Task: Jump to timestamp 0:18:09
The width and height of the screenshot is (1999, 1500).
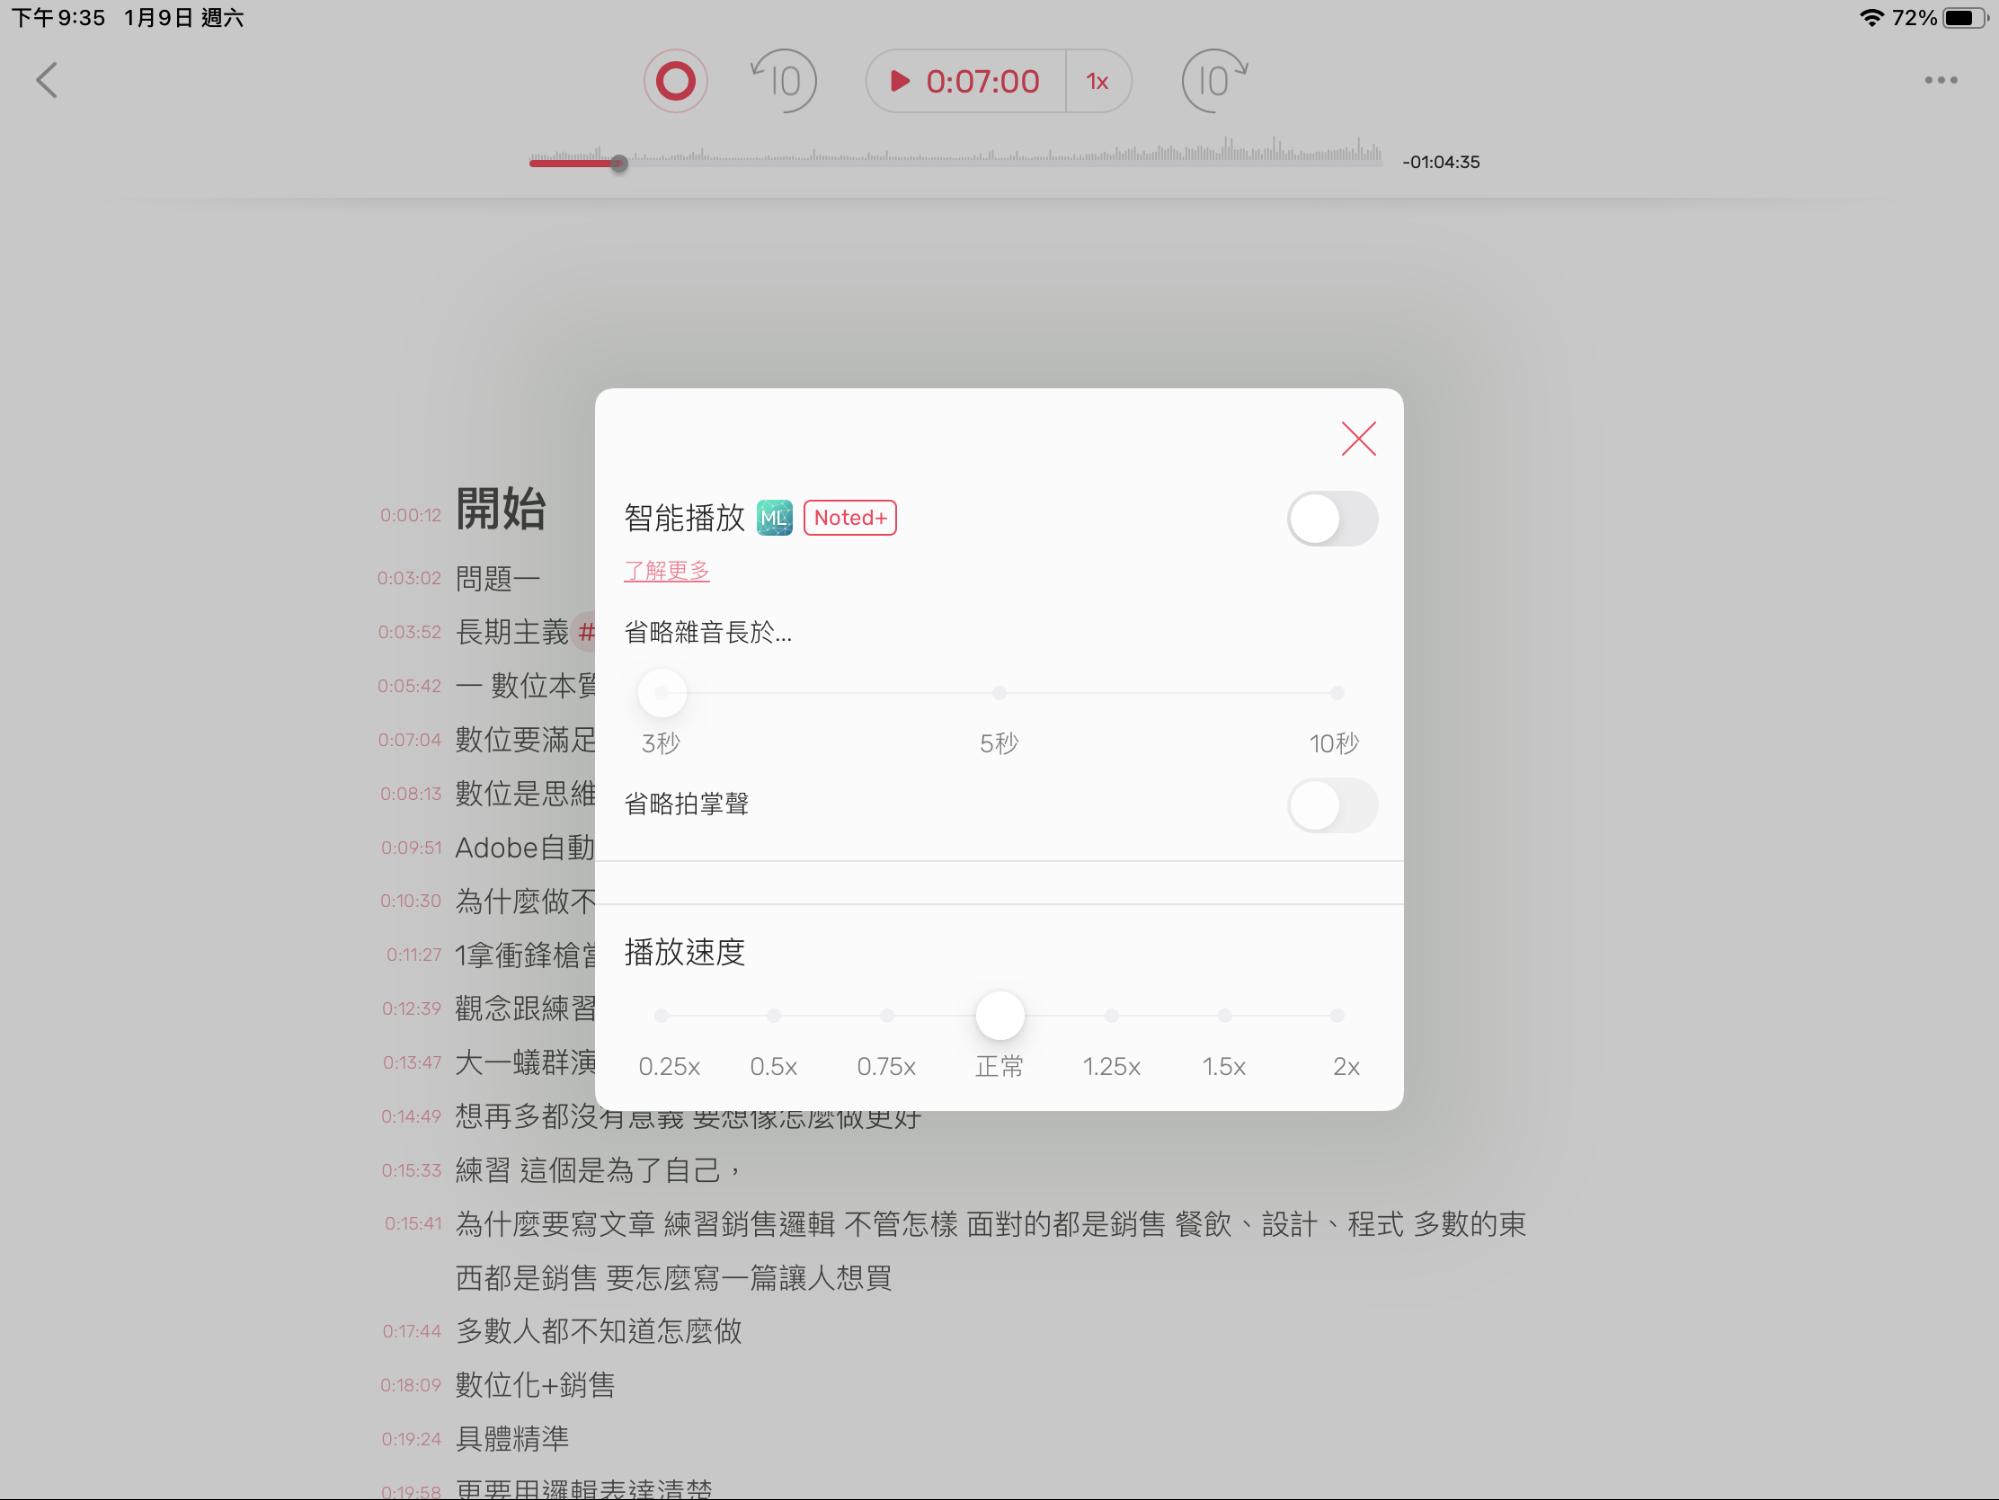Action: point(411,1386)
